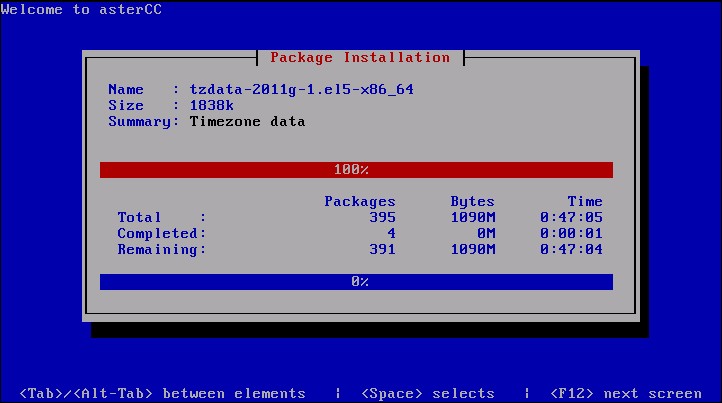Click the Time column header
This screenshot has height=403, width=722.
pyautogui.click(x=585, y=201)
